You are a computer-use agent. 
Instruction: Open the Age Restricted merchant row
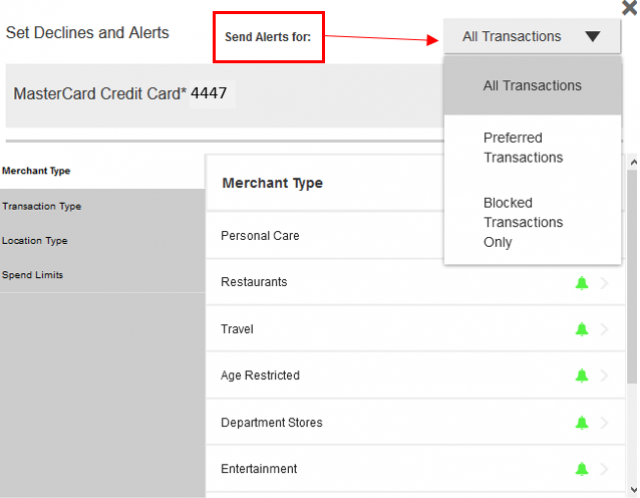(416, 375)
